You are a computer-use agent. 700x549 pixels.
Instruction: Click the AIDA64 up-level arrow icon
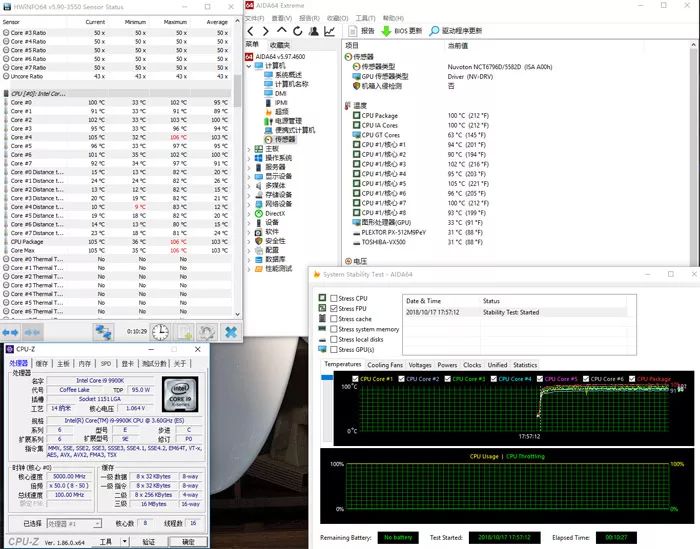click(281, 30)
